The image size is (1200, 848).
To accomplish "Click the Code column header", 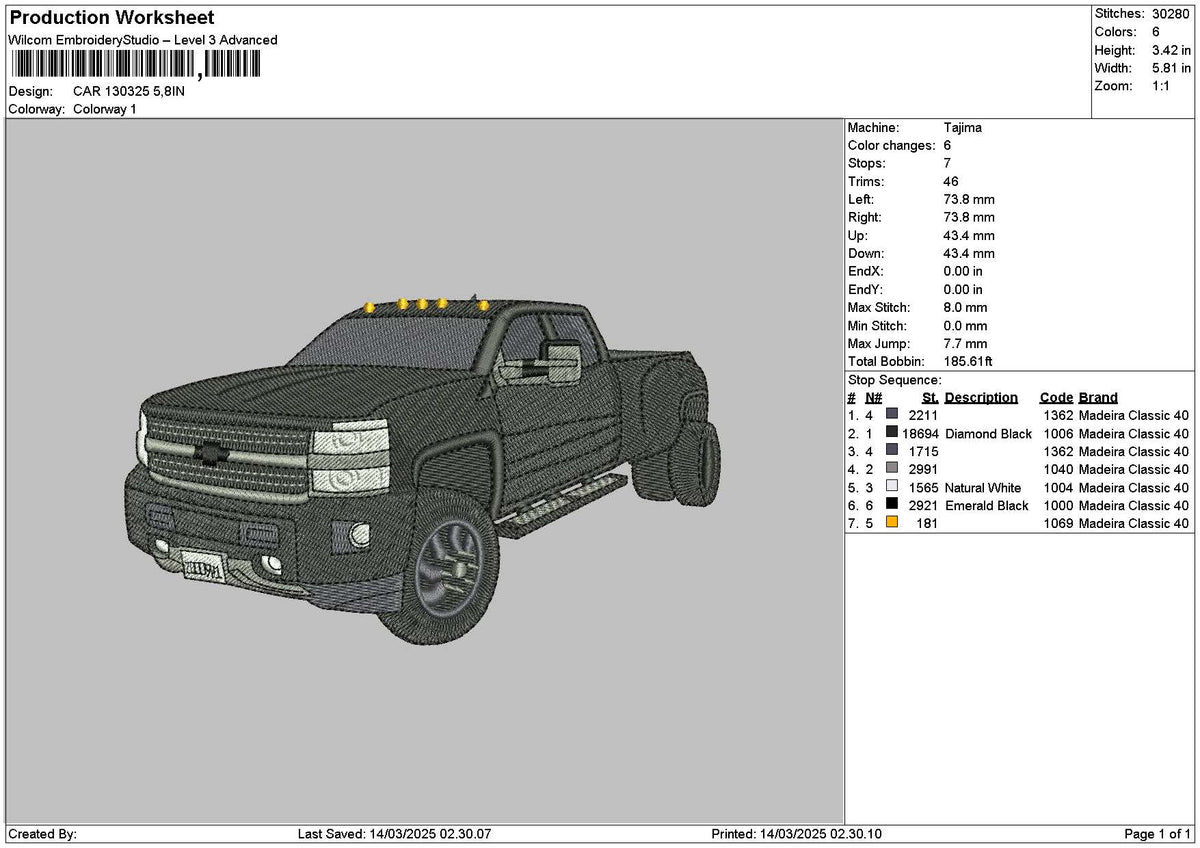I will [1056, 398].
